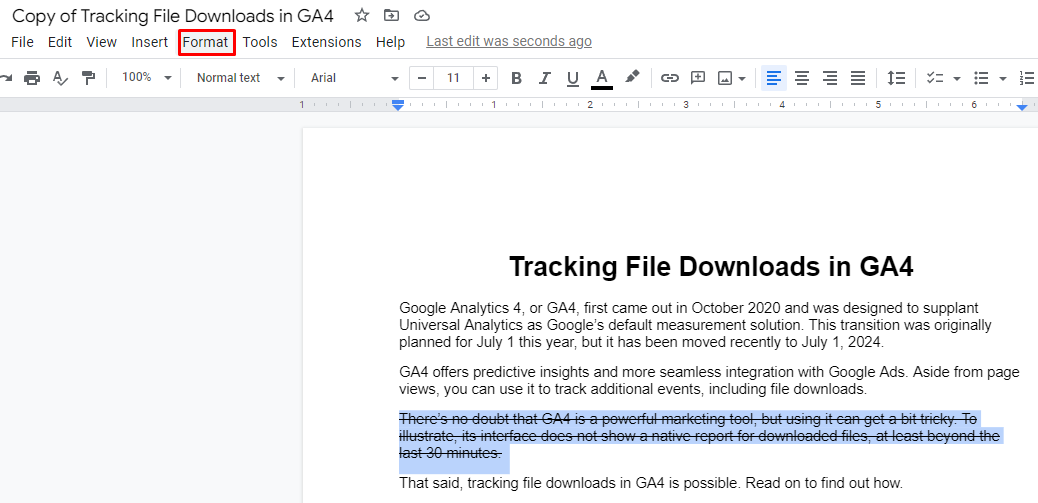Expand the Normal text style dropdown

click(240, 78)
